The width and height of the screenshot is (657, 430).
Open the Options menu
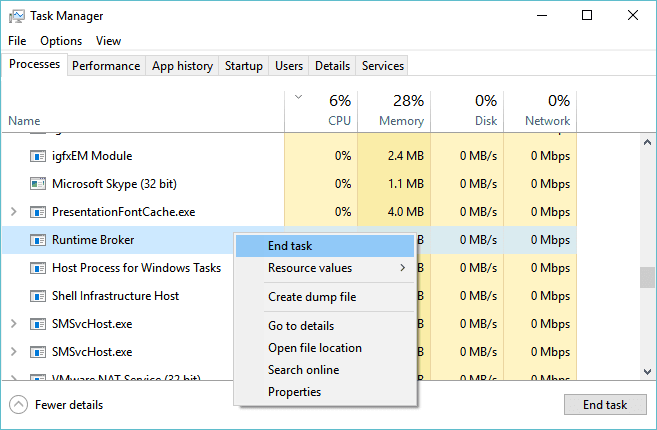click(61, 41)
